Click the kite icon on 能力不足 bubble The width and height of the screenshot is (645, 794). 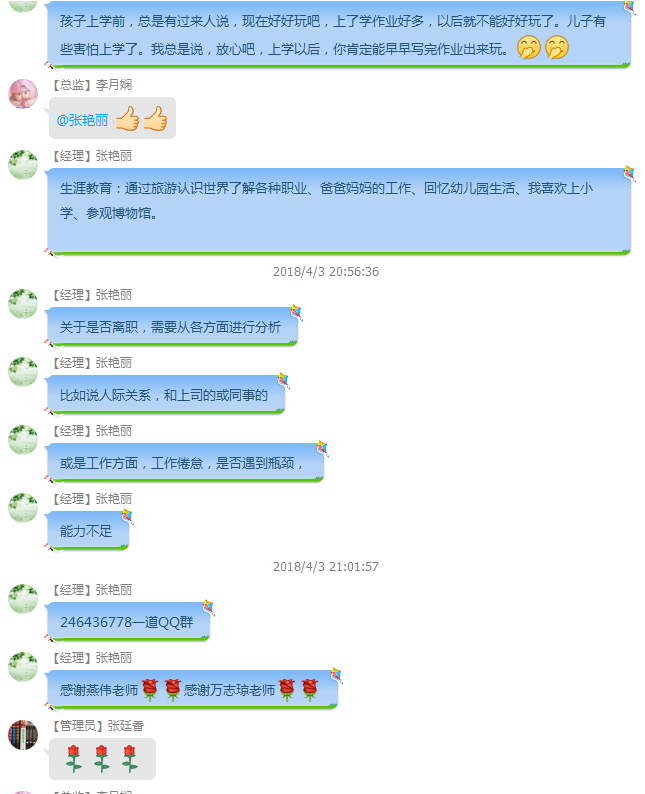127,516
